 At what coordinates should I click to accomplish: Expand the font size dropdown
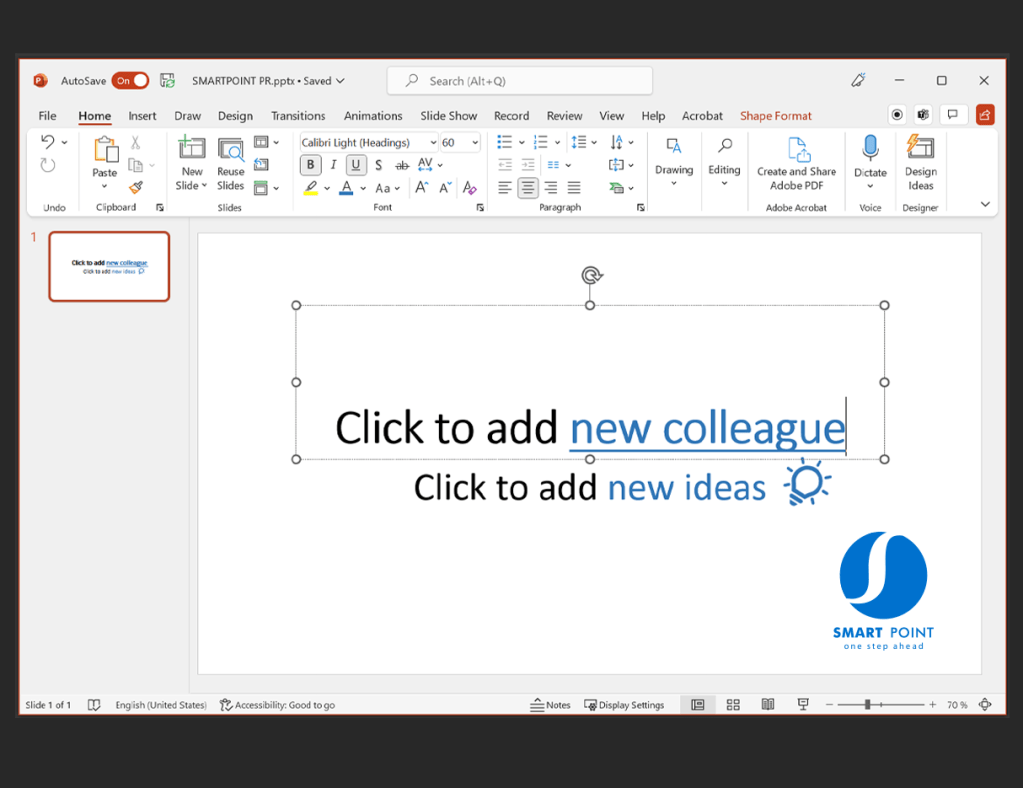(x=475, y=143)
